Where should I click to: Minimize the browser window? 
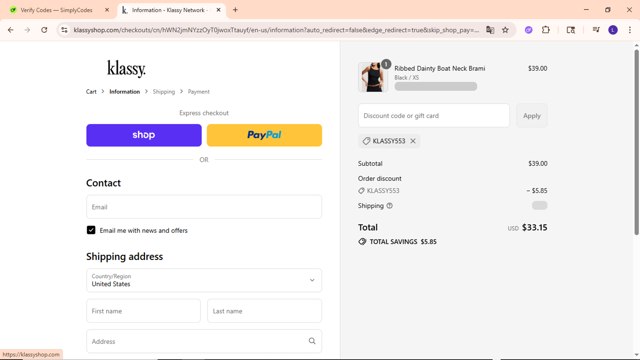pyautogui.click(x=586, y=10)
